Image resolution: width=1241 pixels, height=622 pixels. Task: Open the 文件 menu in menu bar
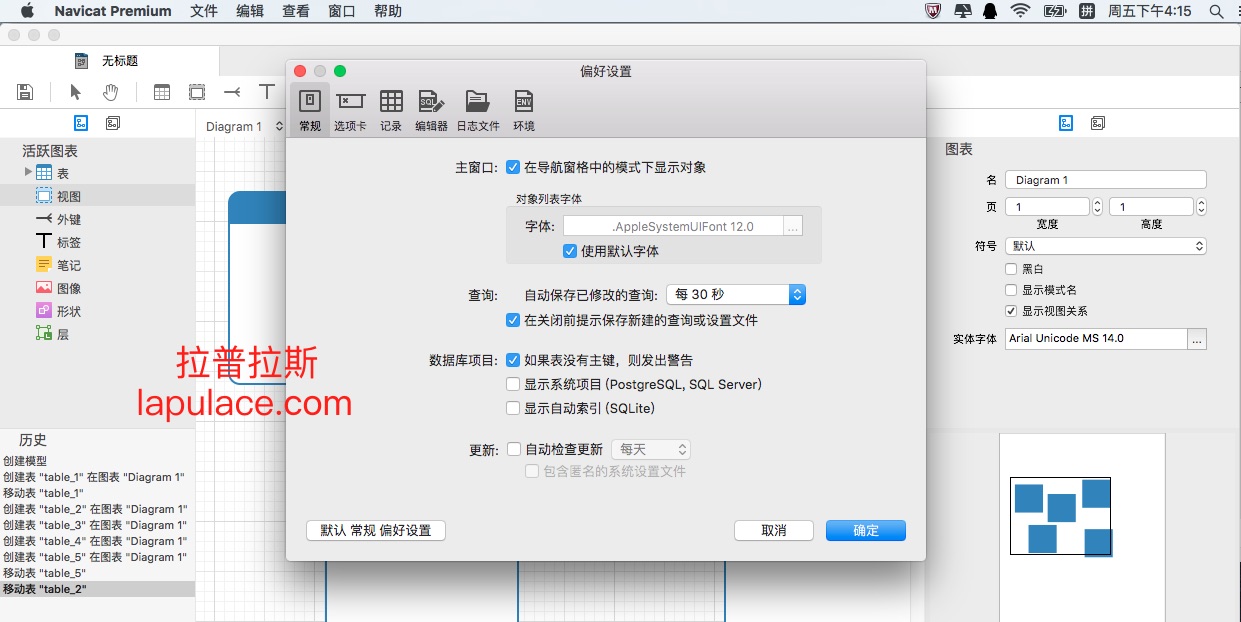click(x=204, y=11)
